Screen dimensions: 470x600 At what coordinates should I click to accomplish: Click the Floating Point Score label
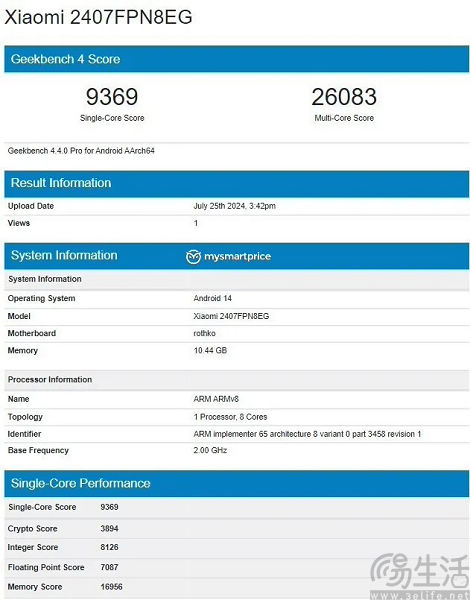coord(46,567)
